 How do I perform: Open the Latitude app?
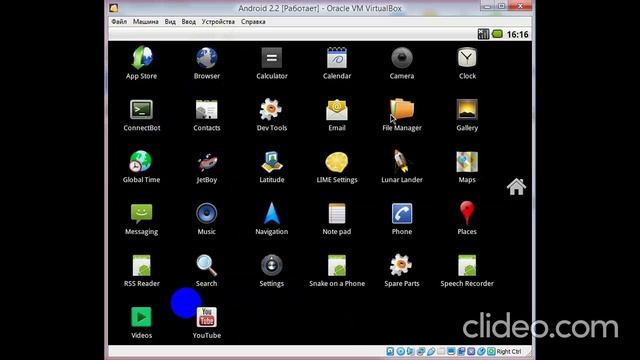(272, 167)
